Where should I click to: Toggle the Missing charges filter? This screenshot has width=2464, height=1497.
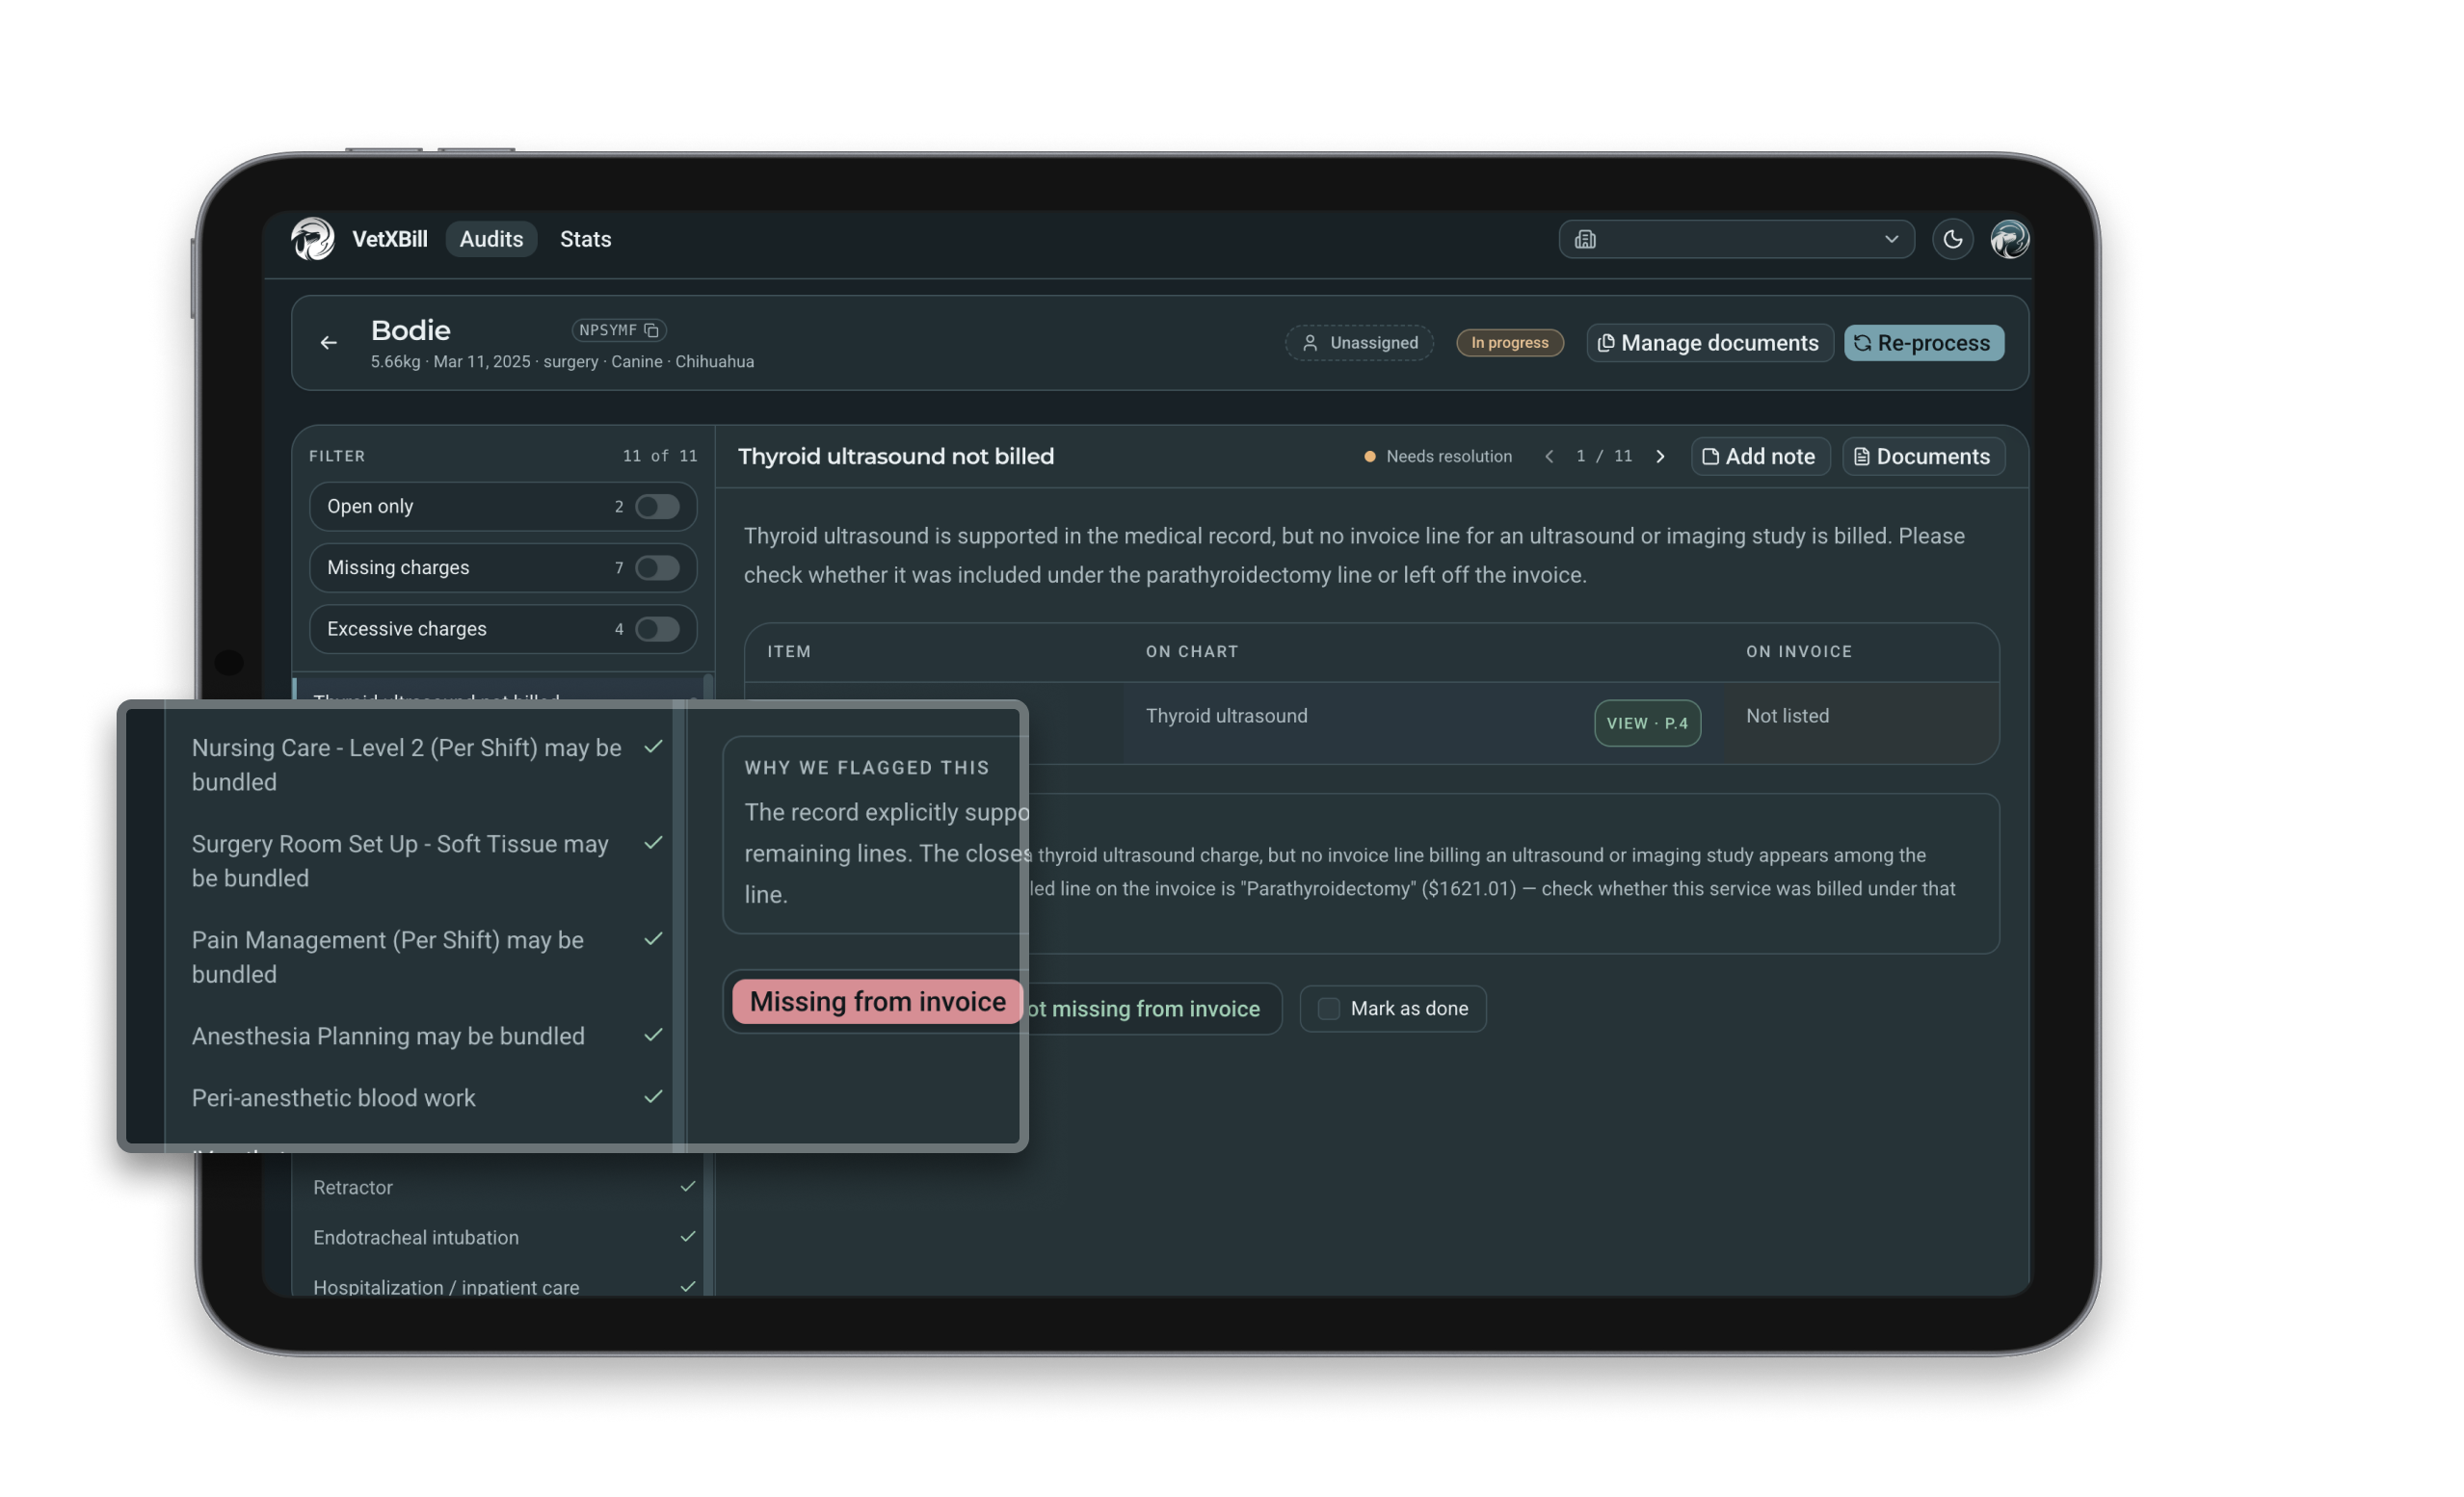point(657,568)
